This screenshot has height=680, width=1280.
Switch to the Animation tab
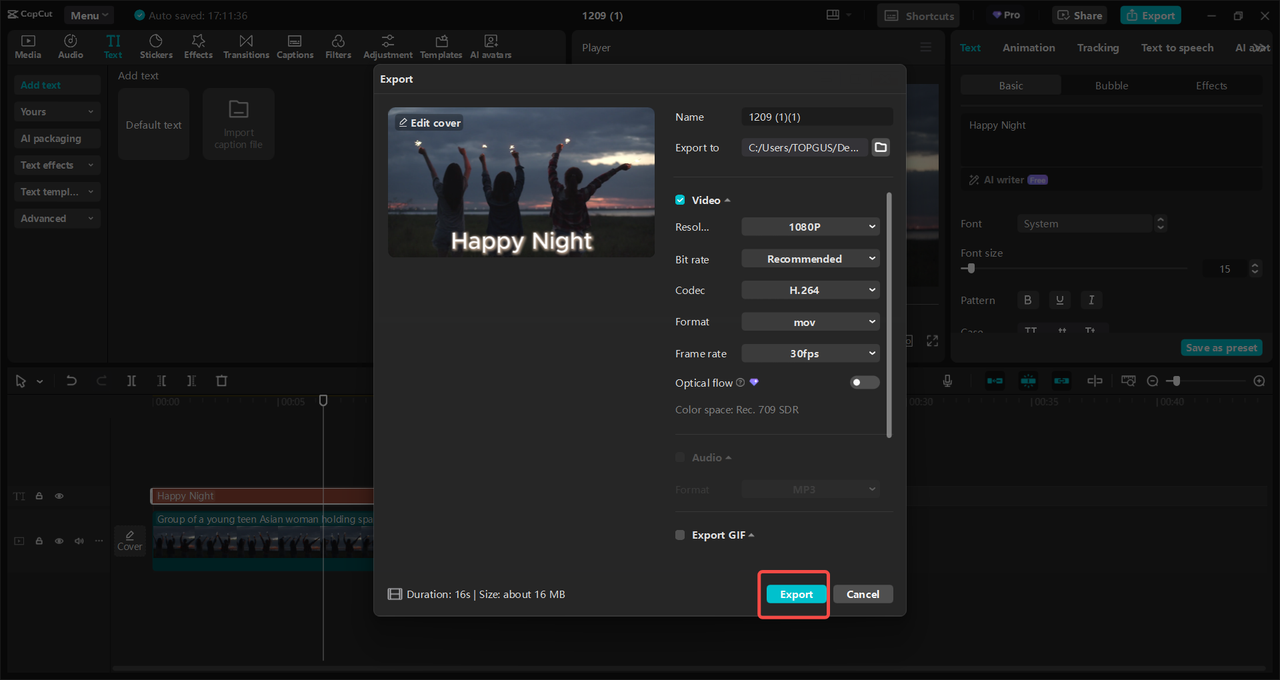(x=1029, y=48)
